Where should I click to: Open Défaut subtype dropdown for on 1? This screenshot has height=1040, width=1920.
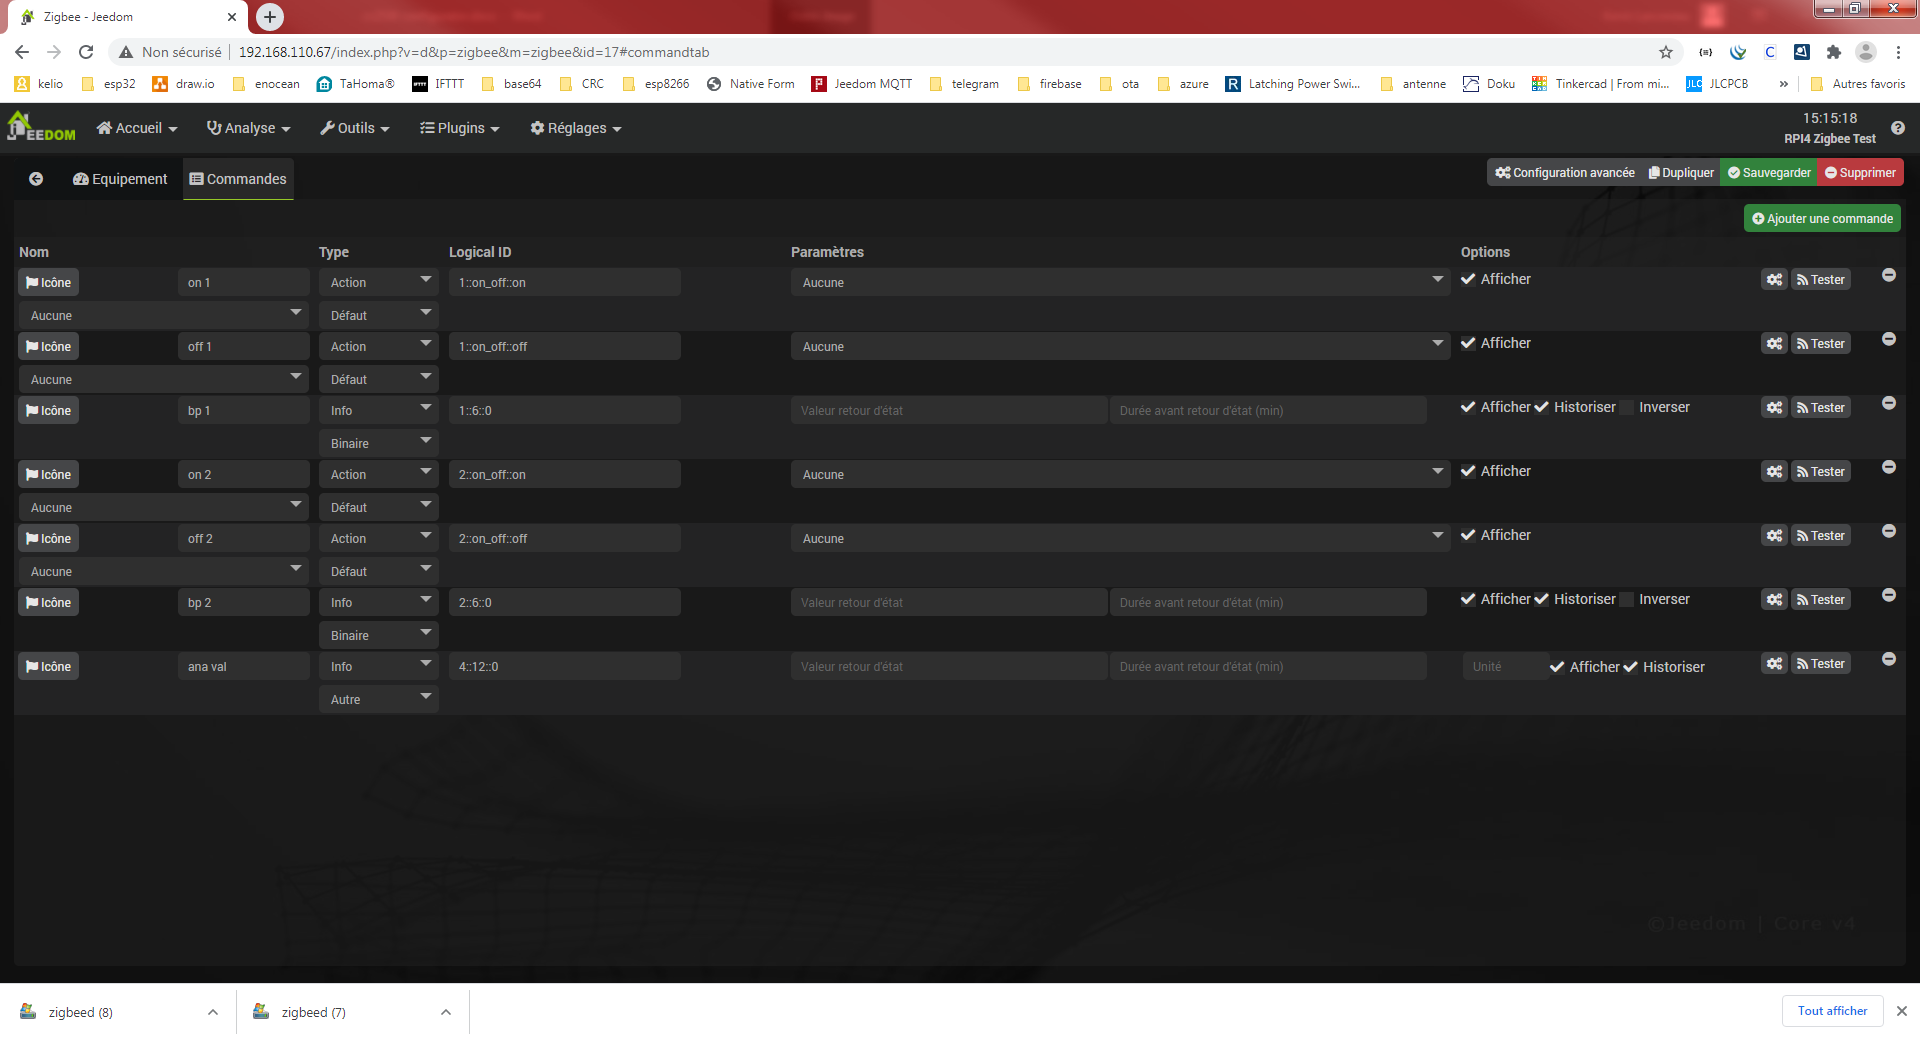click(379, 315)
